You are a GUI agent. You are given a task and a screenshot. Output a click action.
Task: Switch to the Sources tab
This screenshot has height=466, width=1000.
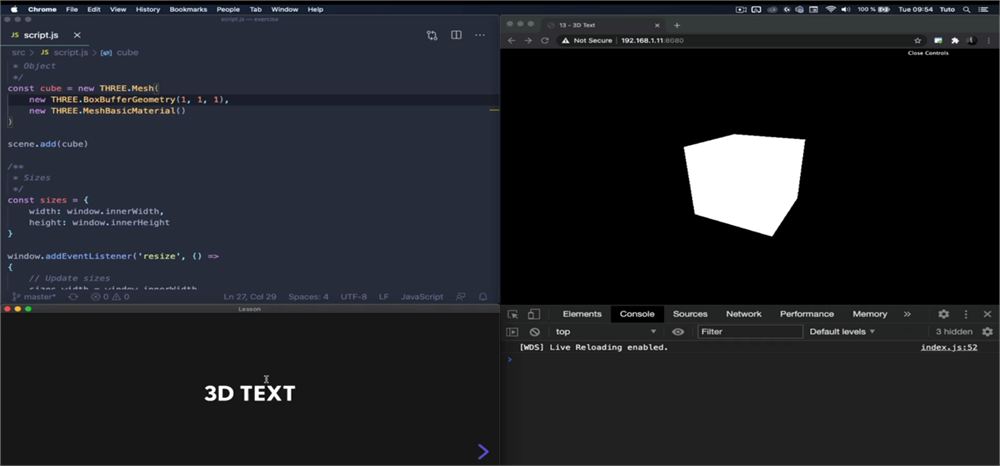point(690,314)
